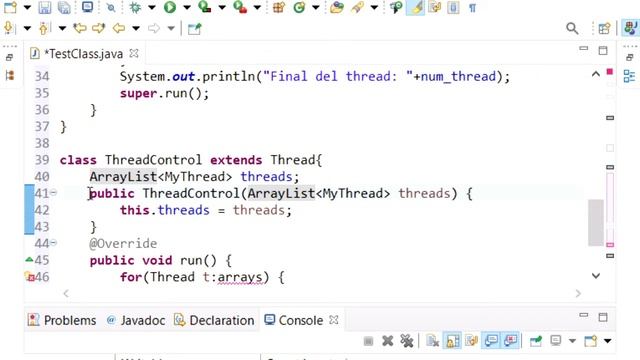Viewport: 640px width, 360px height.
Task: Toggle Show Console on Standard Out
Action: point(491,341)
